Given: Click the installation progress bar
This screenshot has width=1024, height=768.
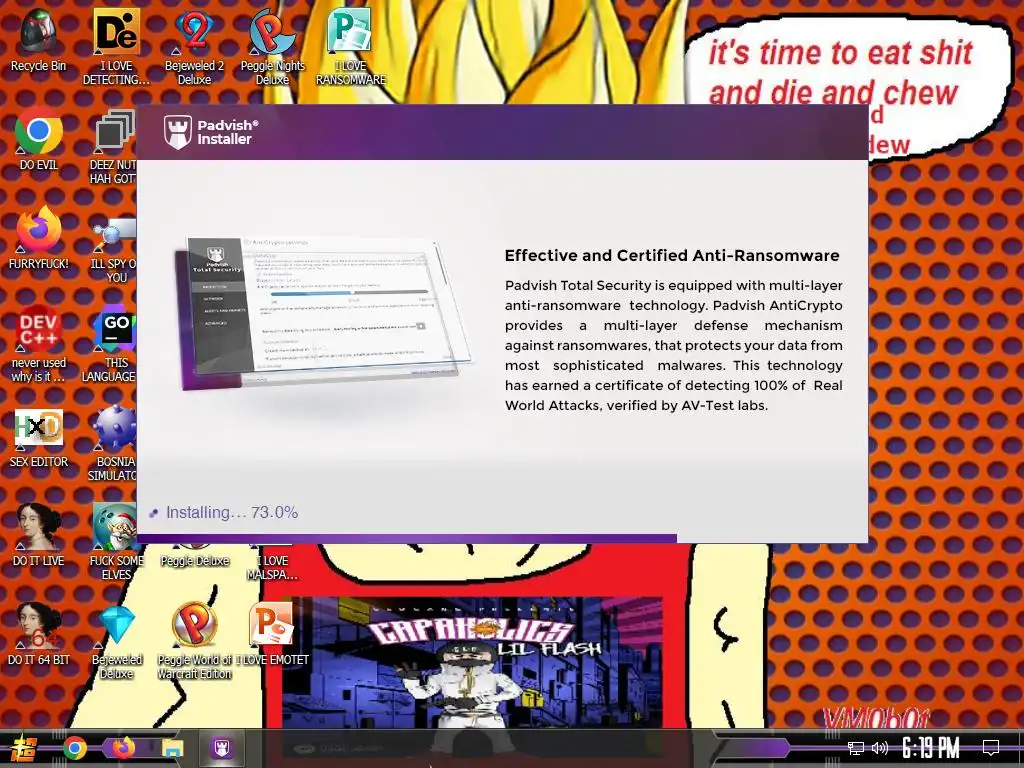Looking at the screenshot, I should [502, 539].
